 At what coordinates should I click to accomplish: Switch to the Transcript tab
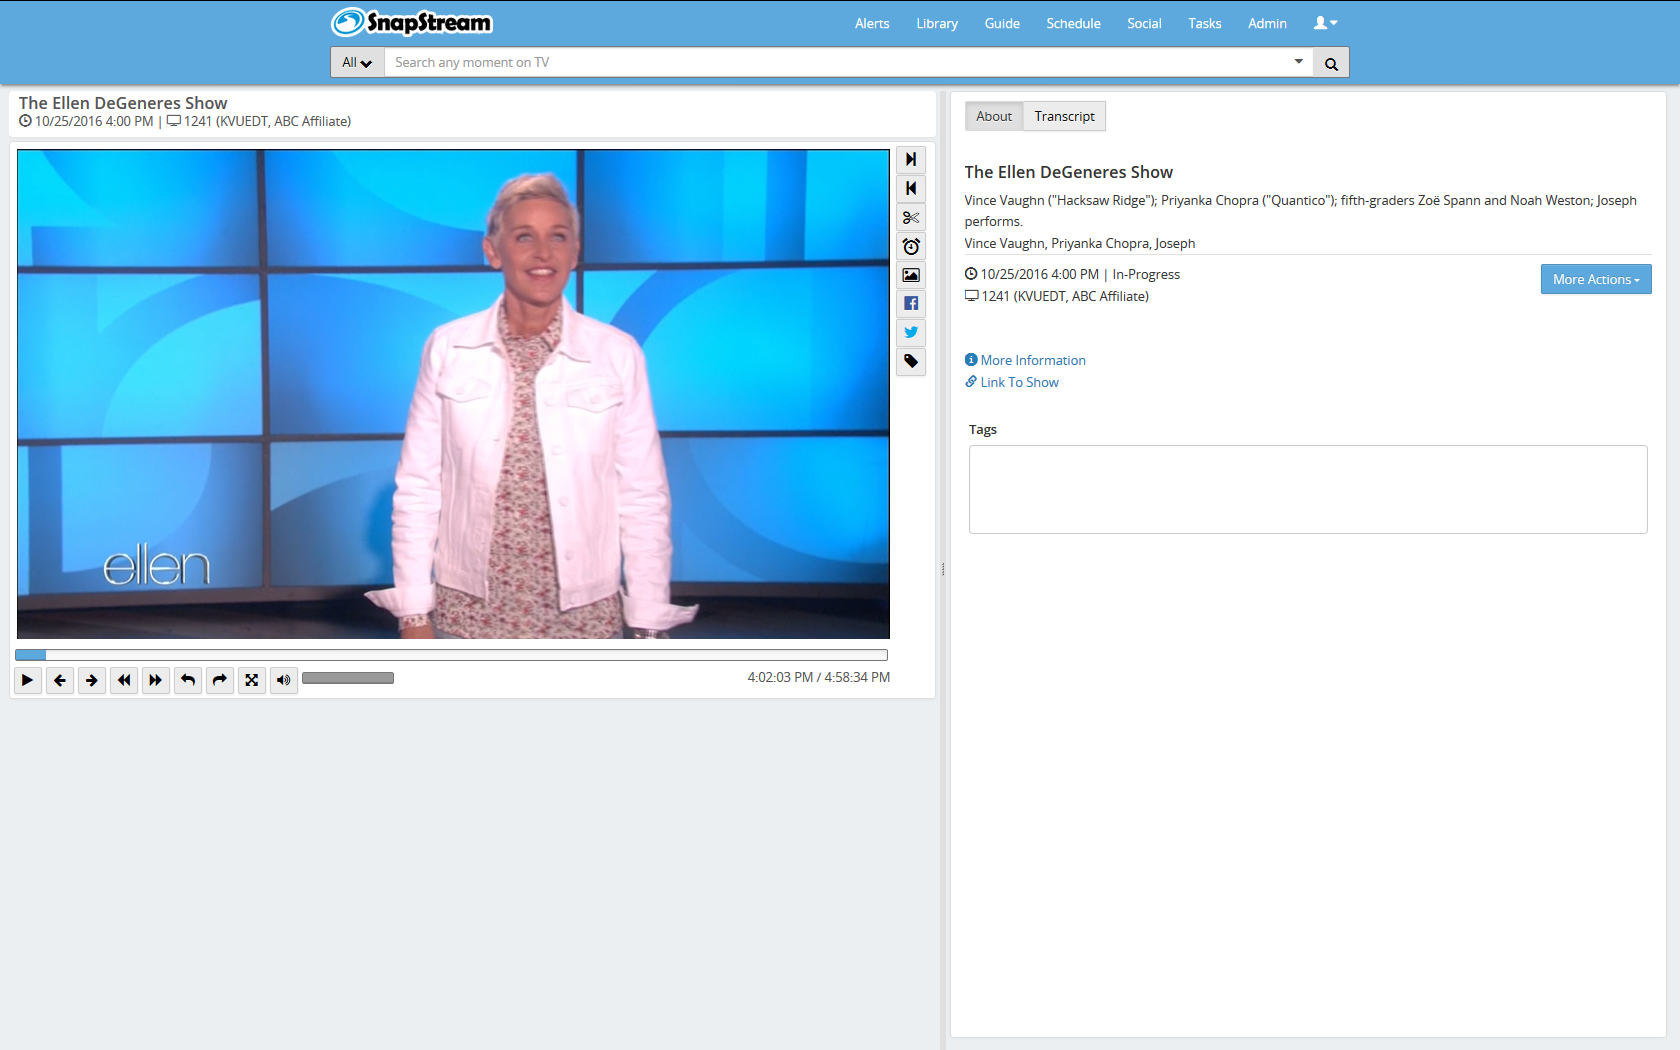pyautogui.click(x=1064, y=116)
